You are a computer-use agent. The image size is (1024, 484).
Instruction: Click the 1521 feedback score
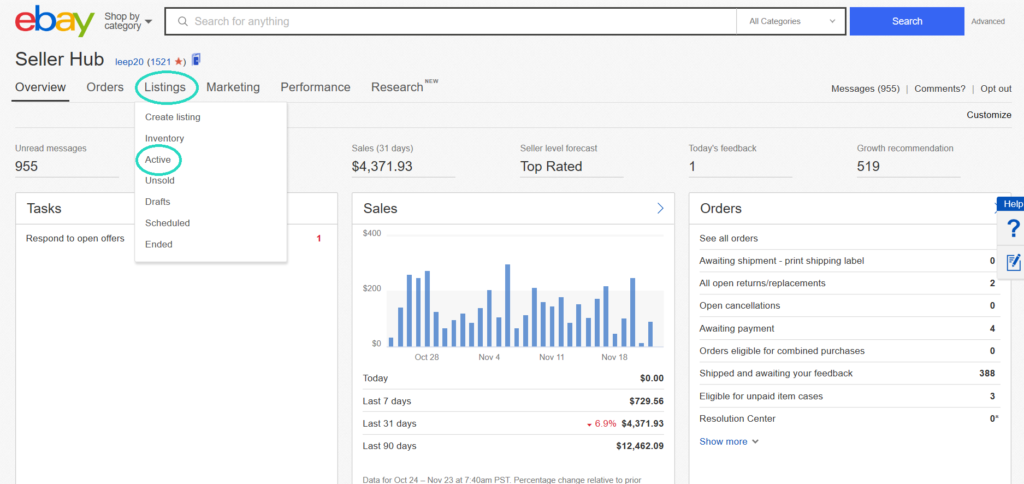[x=162, y=61]
